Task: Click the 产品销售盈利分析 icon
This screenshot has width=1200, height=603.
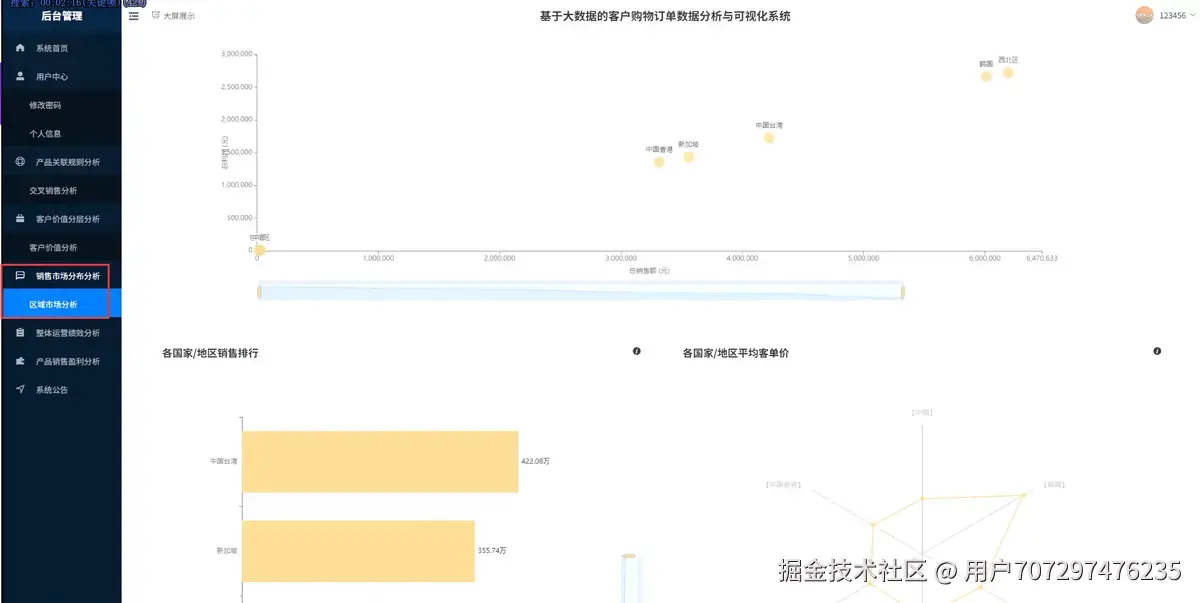Action: (20, 361)
